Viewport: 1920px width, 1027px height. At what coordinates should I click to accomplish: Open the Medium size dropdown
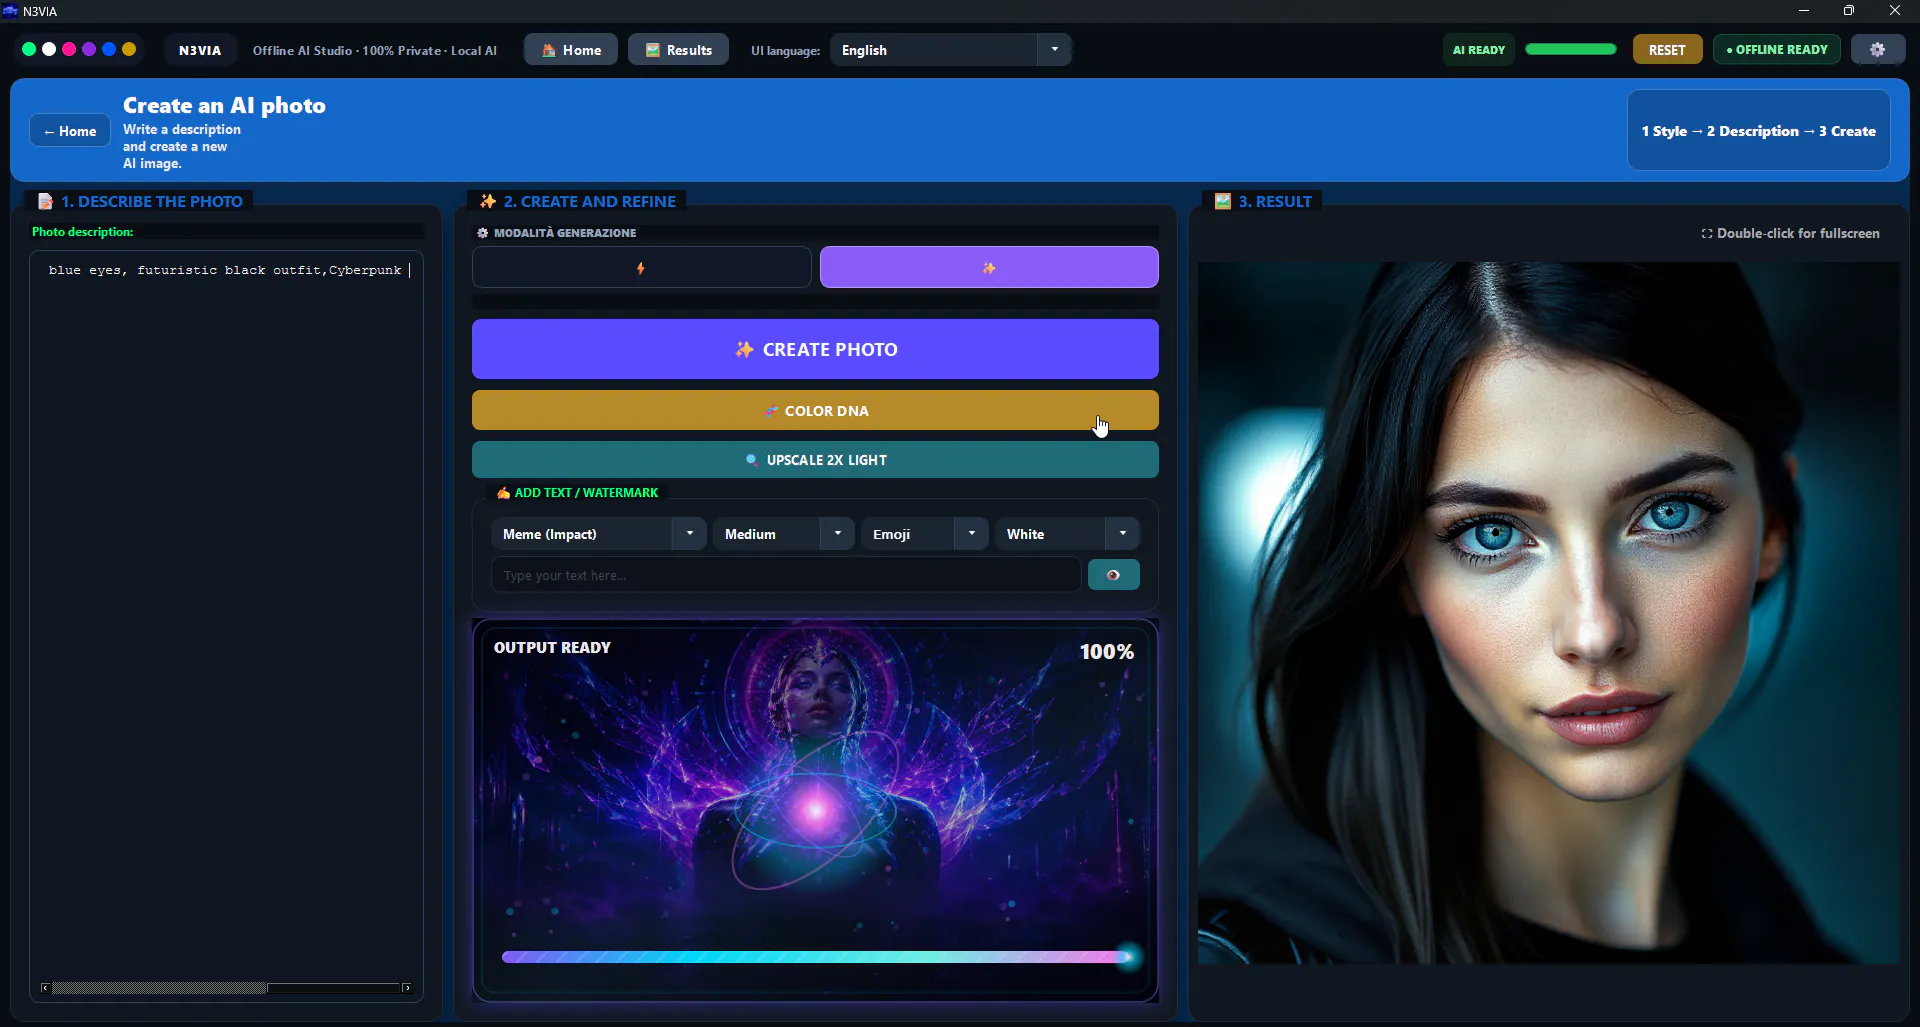783,534
